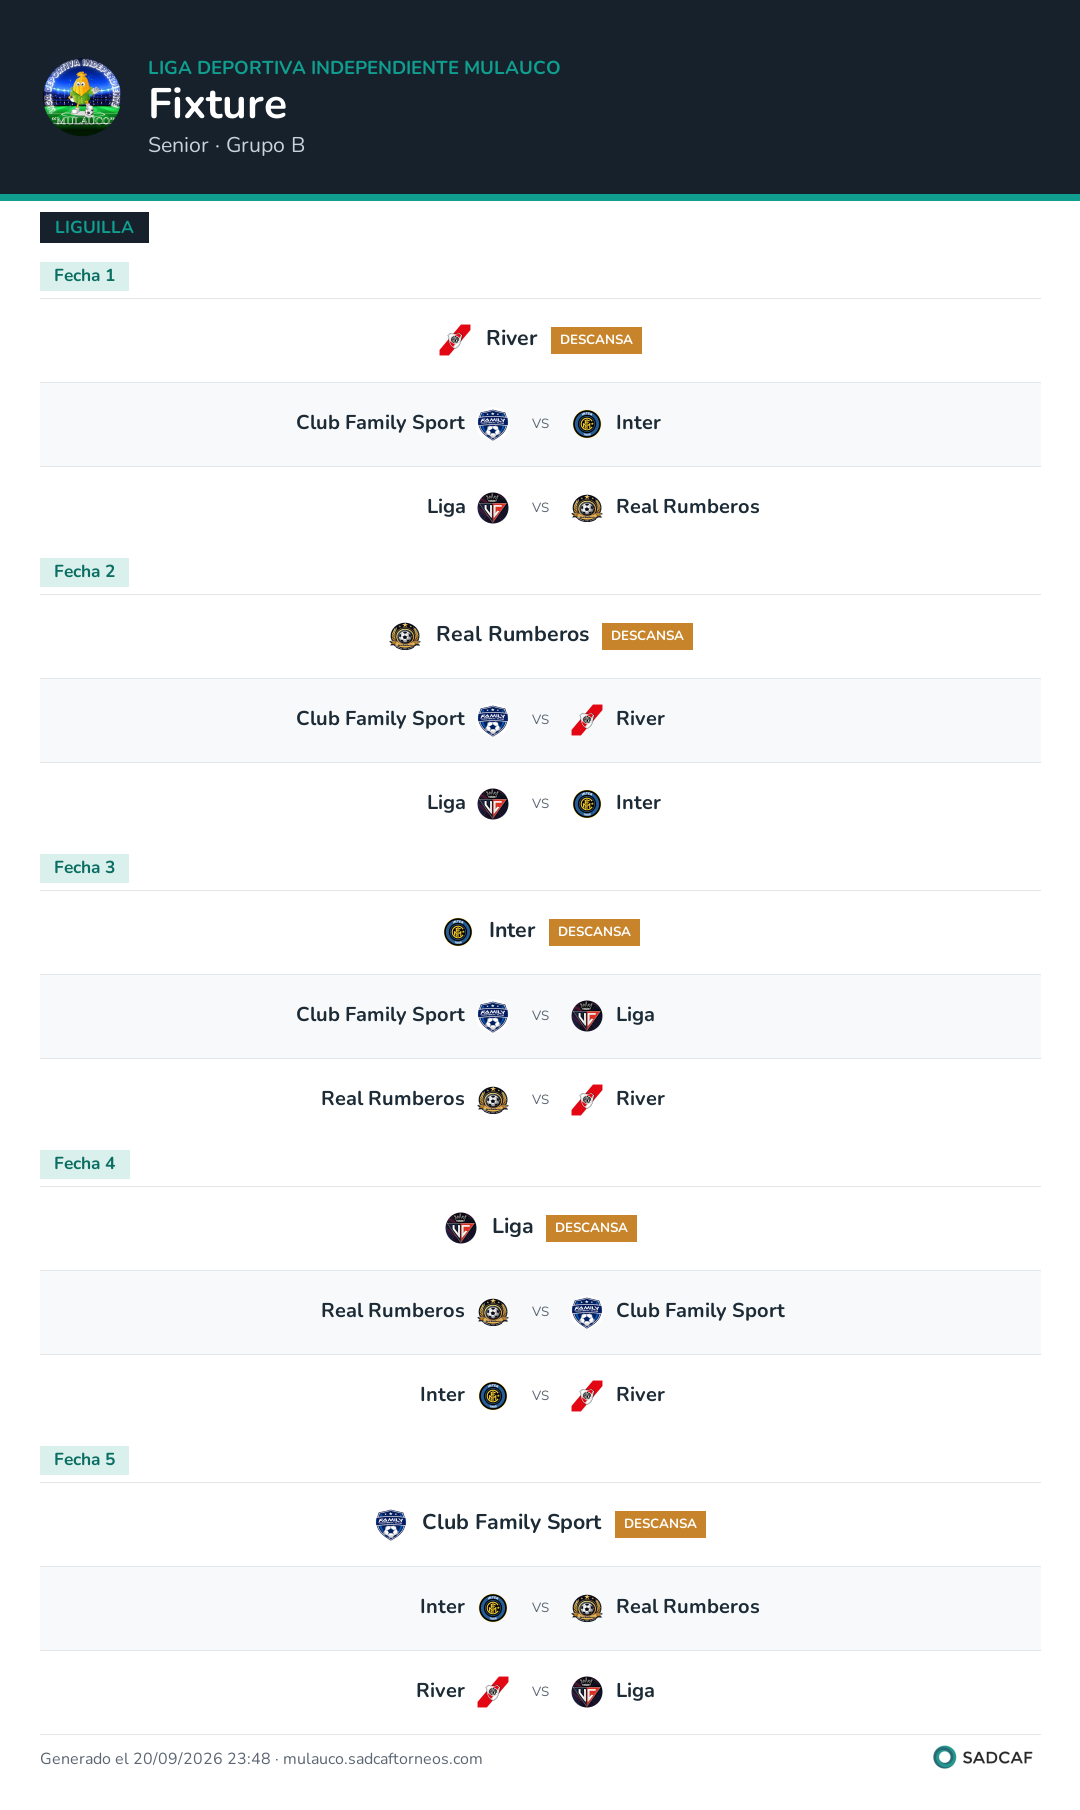Click Real Rumberos team name in Fecha 1
Image resolution: width=1080 pixels, height=1810 pixels.
click(x=688, y=507)
